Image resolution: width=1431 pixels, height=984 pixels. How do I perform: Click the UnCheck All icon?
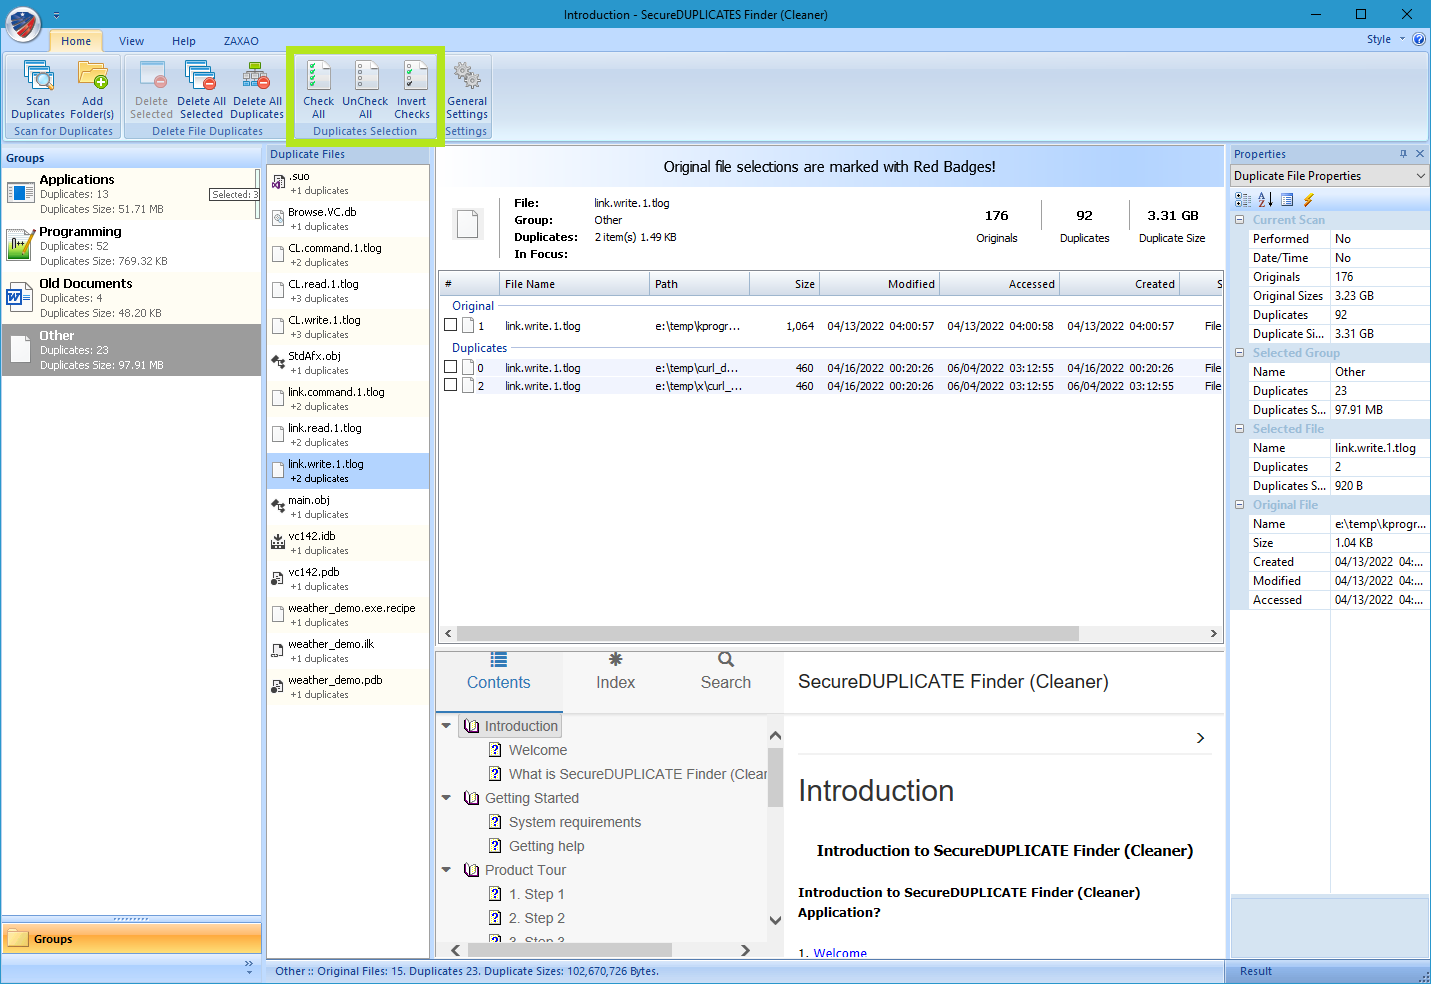point(365,77)
